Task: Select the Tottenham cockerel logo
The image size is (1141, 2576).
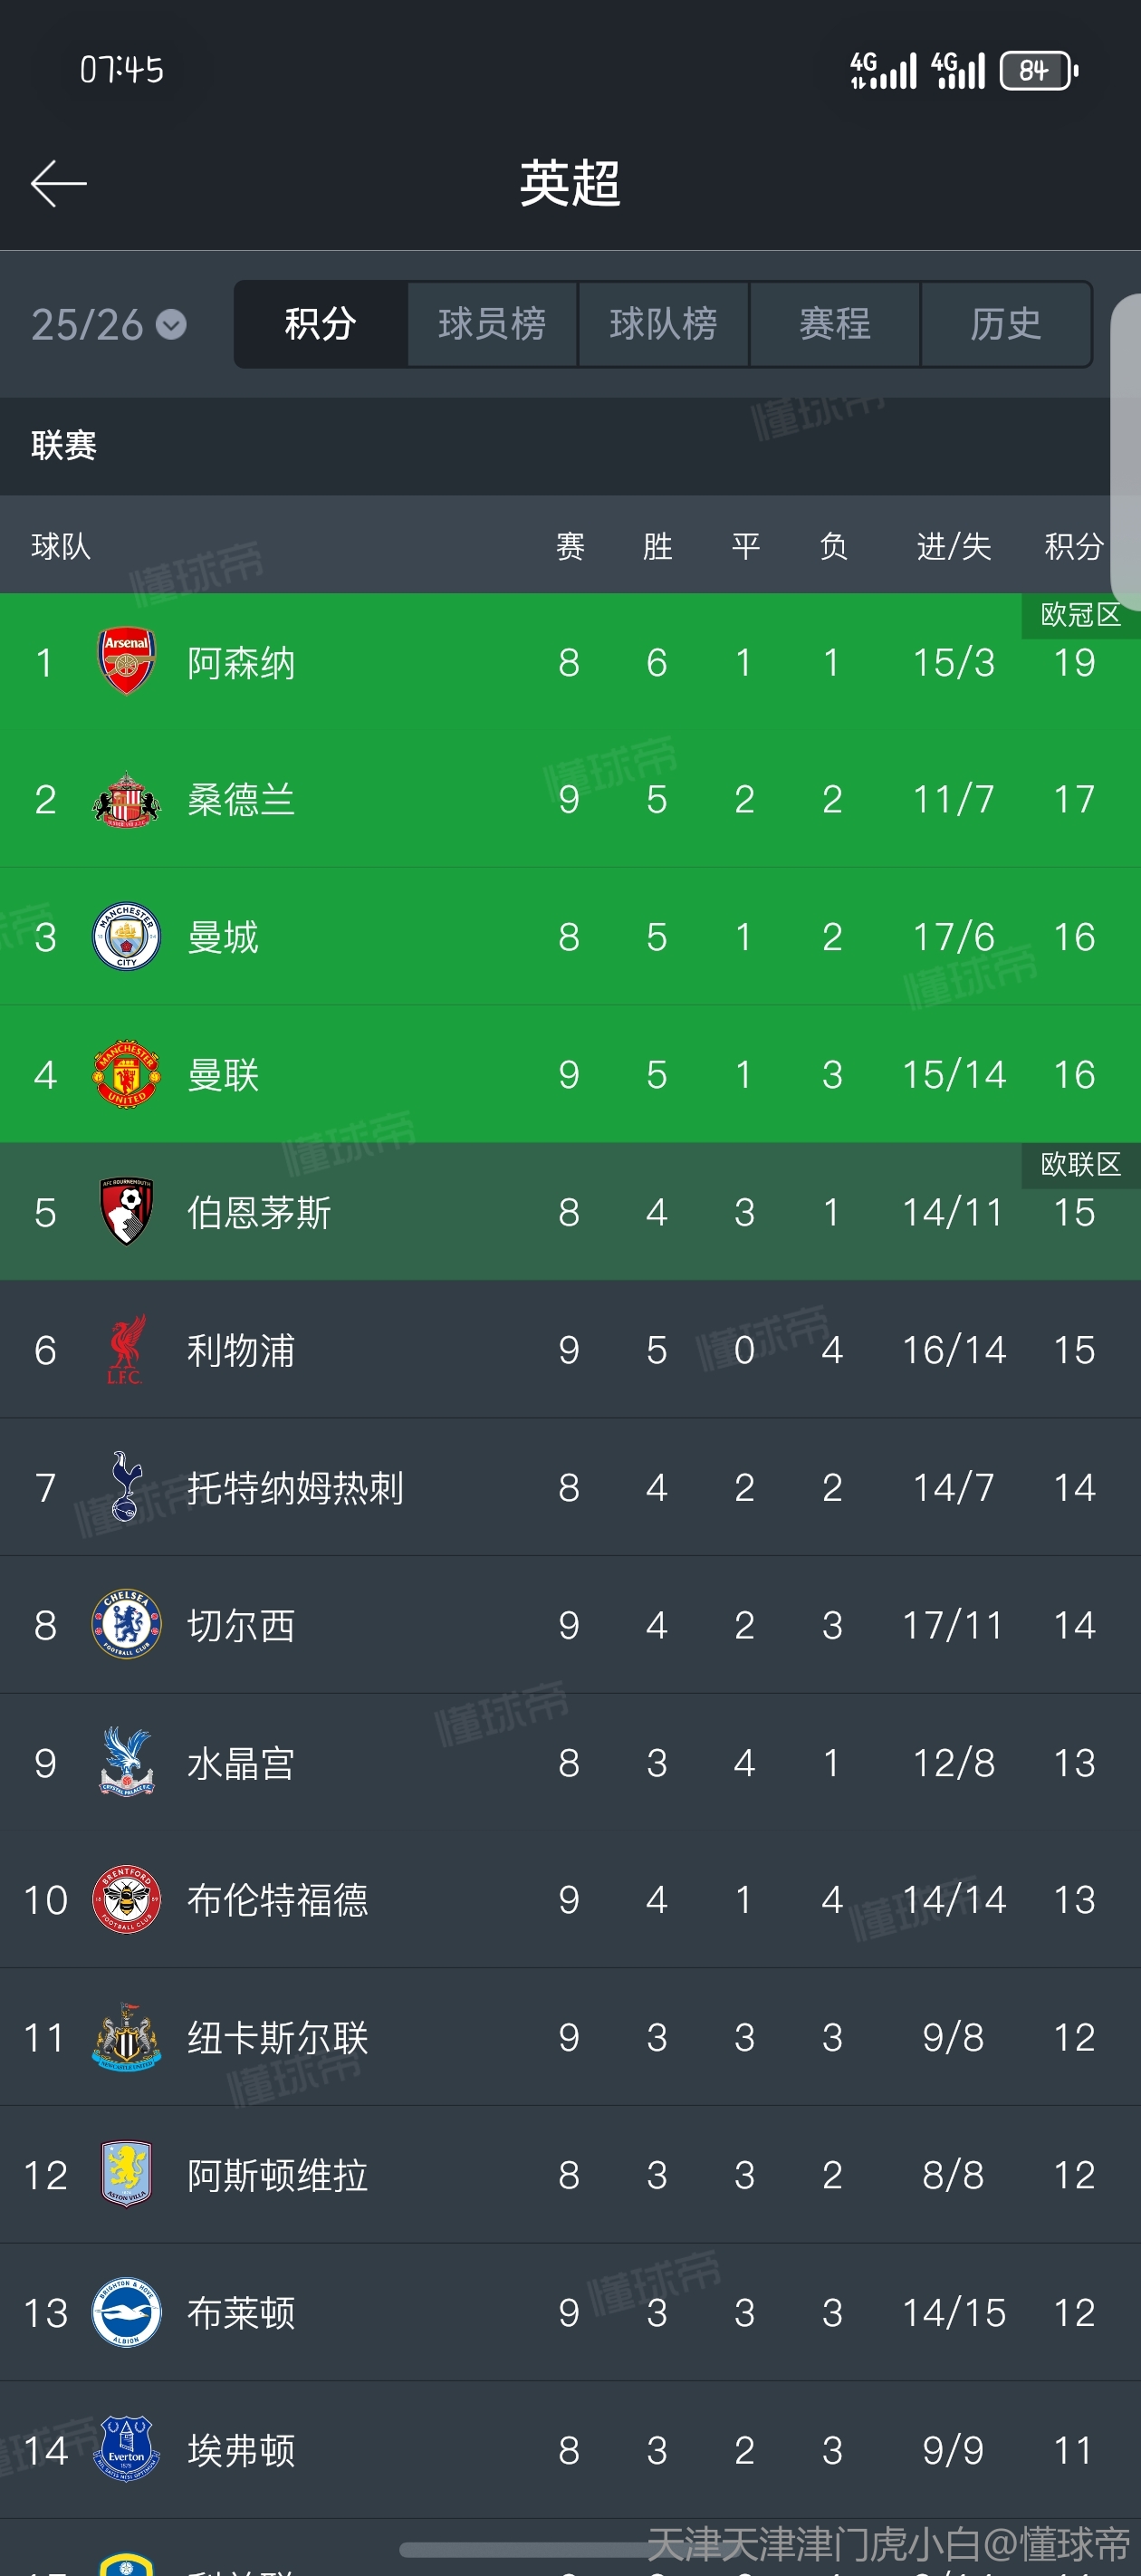Action: click(126, 1487)
